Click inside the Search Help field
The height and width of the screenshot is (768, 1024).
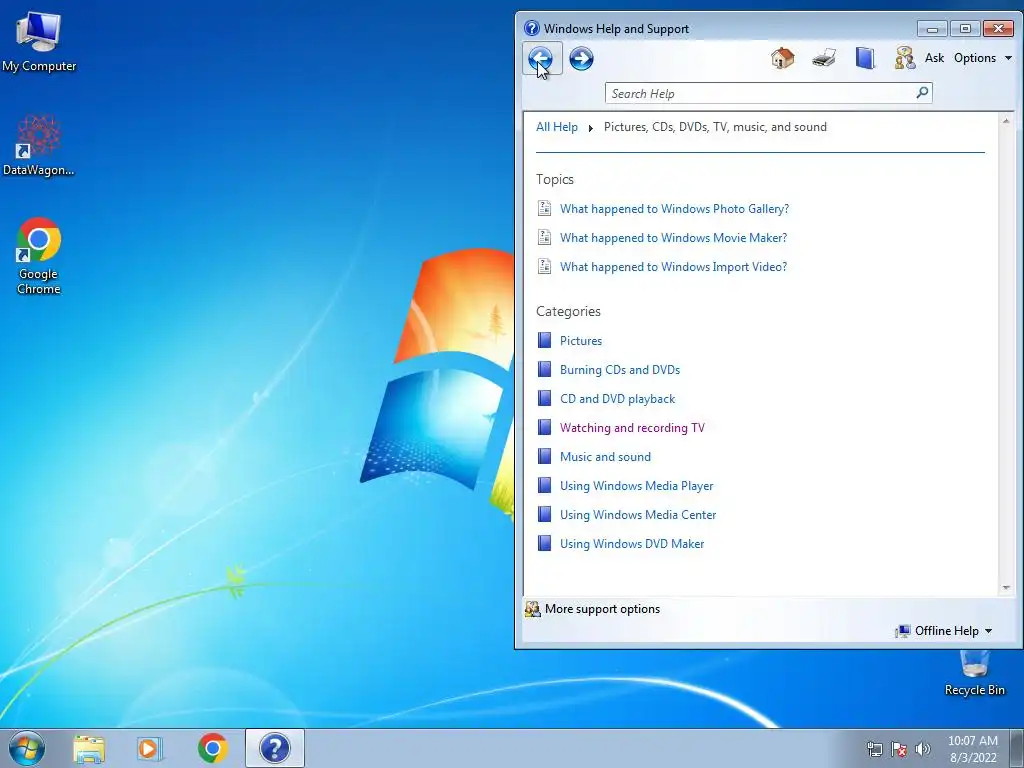[x=760, y=93]
